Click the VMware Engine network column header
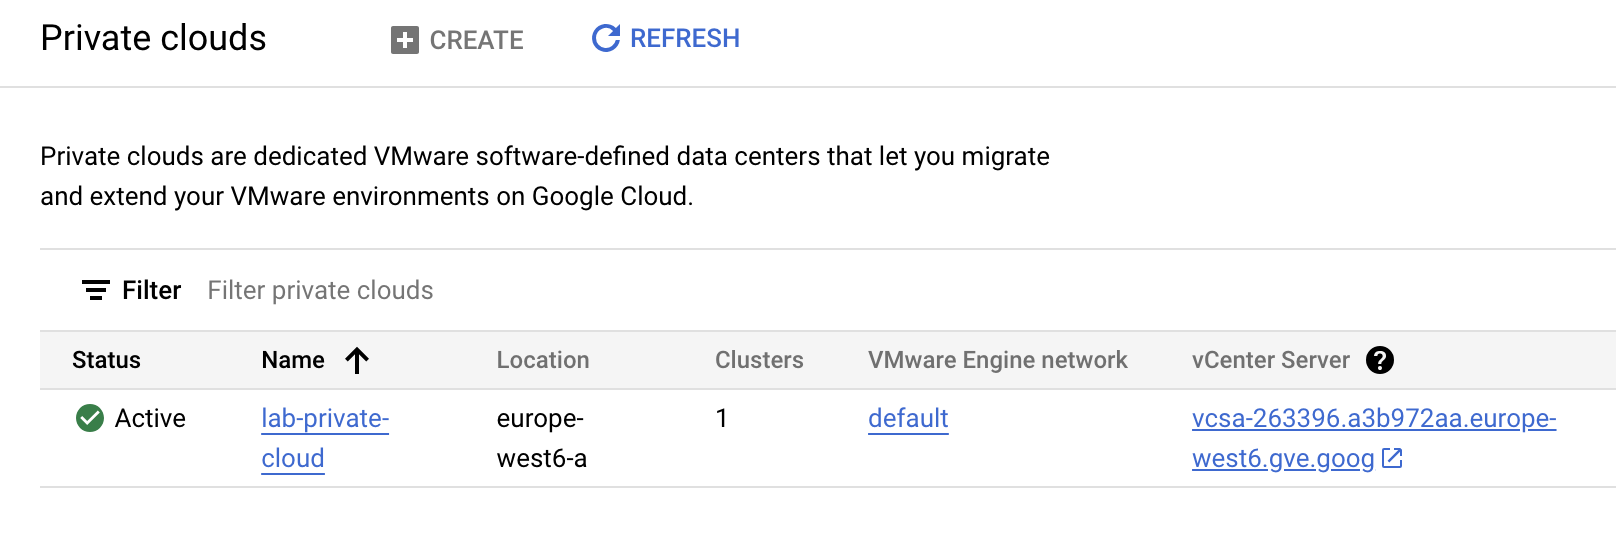1616x542 pixels. [998, 360]
